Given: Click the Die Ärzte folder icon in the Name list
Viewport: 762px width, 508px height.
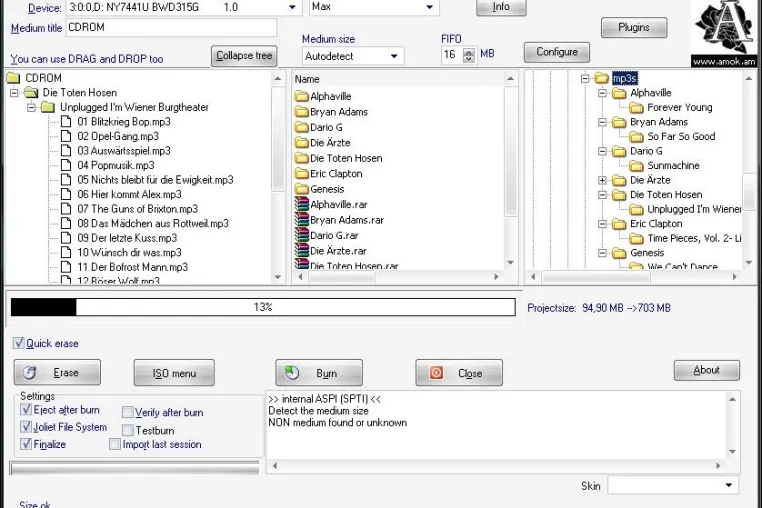Looking at the screenshot, I should click(x=302, y=143).
